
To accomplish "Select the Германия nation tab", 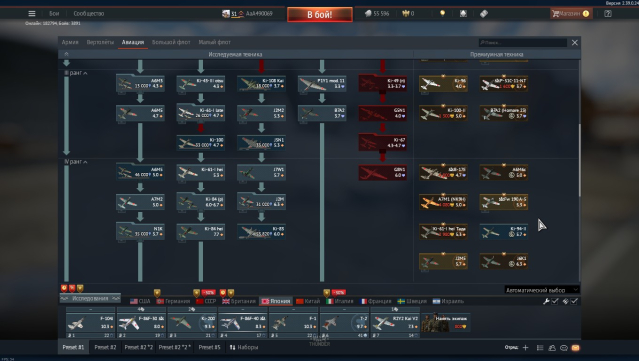I will (x=174, y=301).
